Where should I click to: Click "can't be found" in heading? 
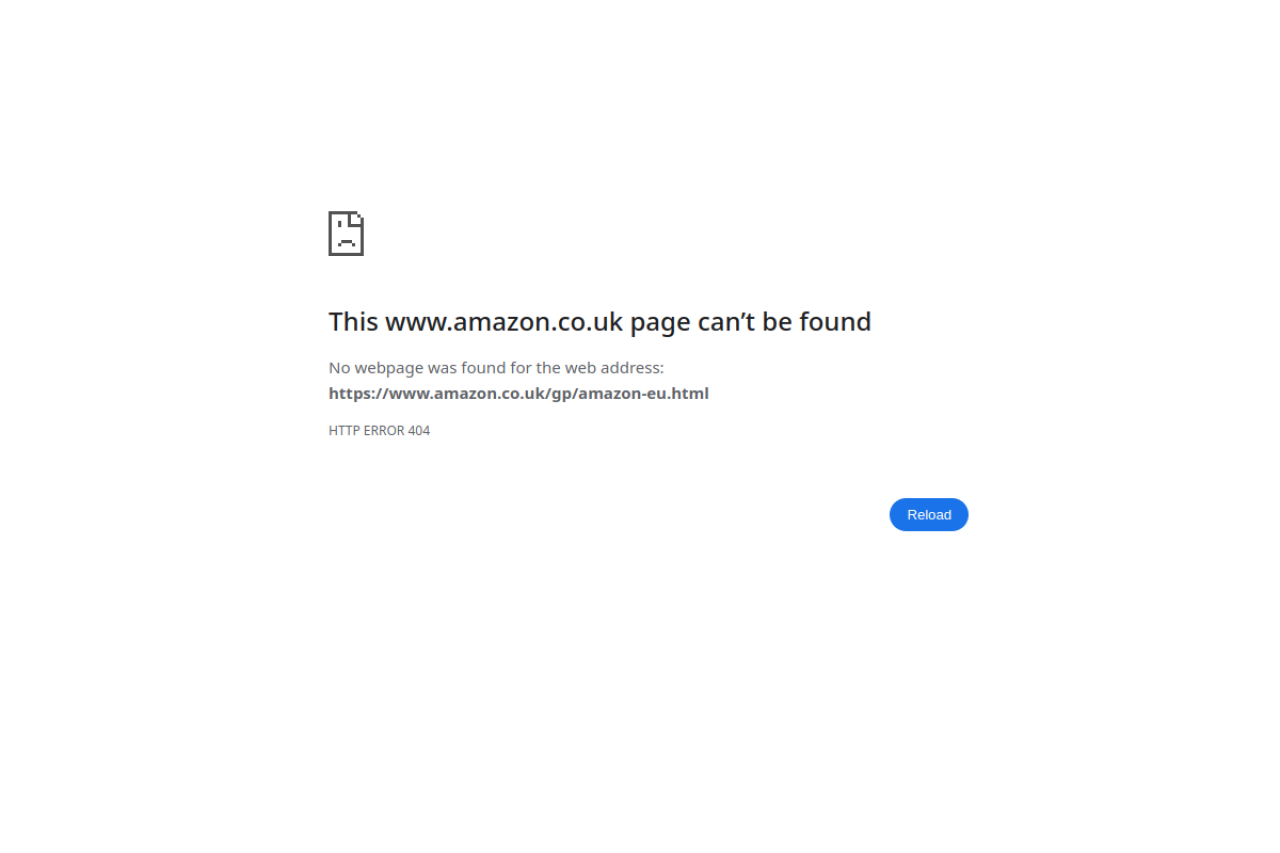(784, 322)
